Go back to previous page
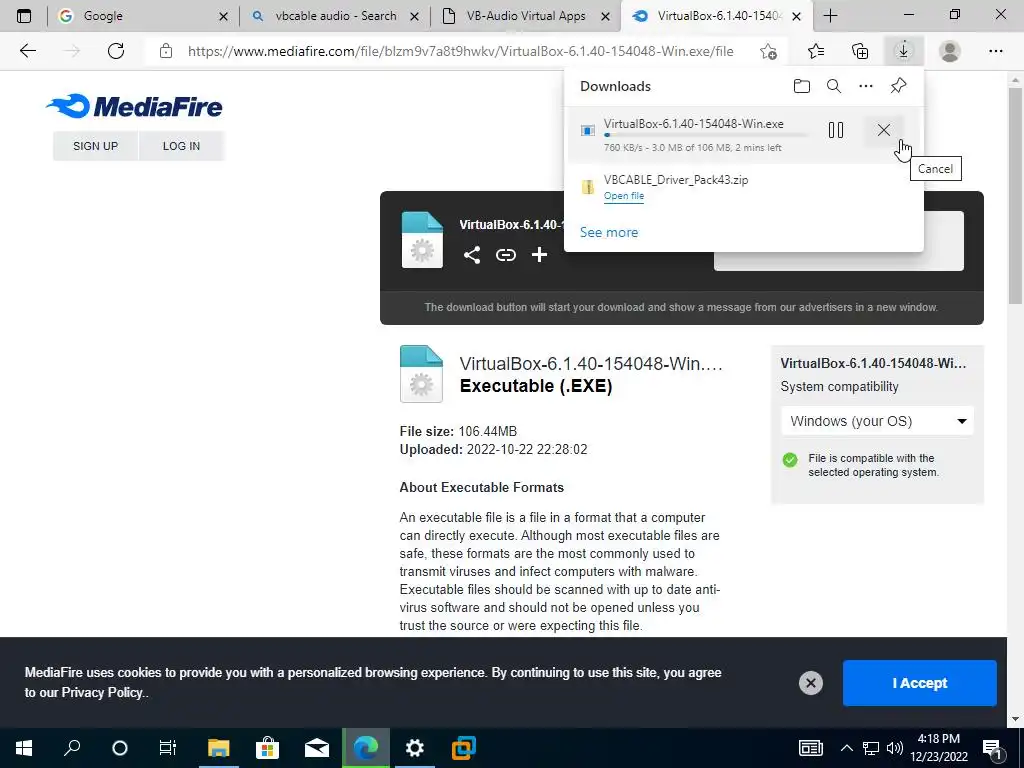Screen dimensions: 1024x768 [27, 51]
